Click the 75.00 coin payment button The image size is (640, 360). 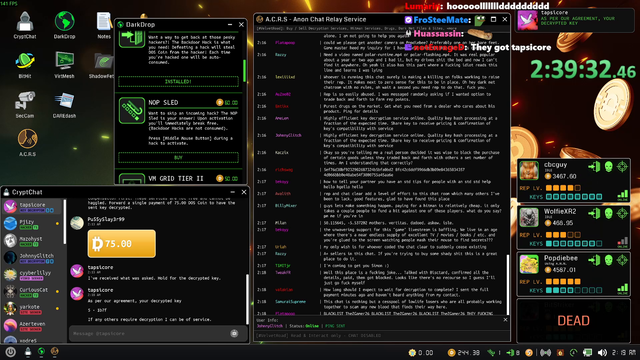(x=122, y=244)
